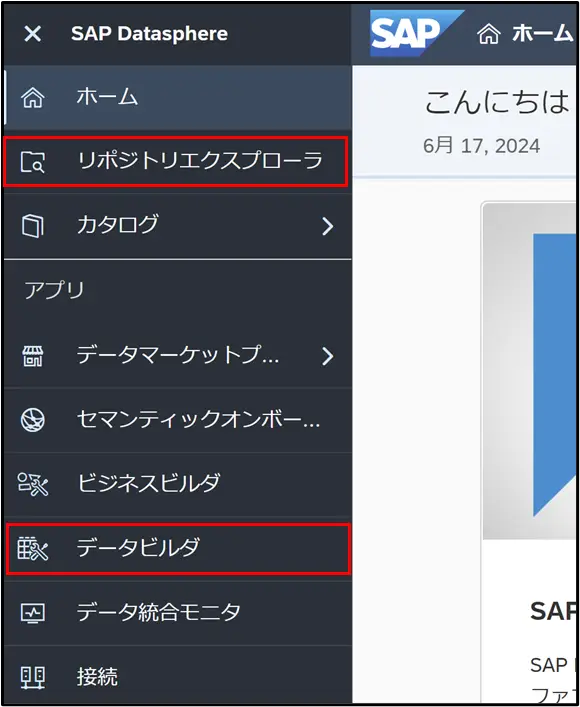
Task: Click the Home house icon in sidebar
Action: point(32,97)
